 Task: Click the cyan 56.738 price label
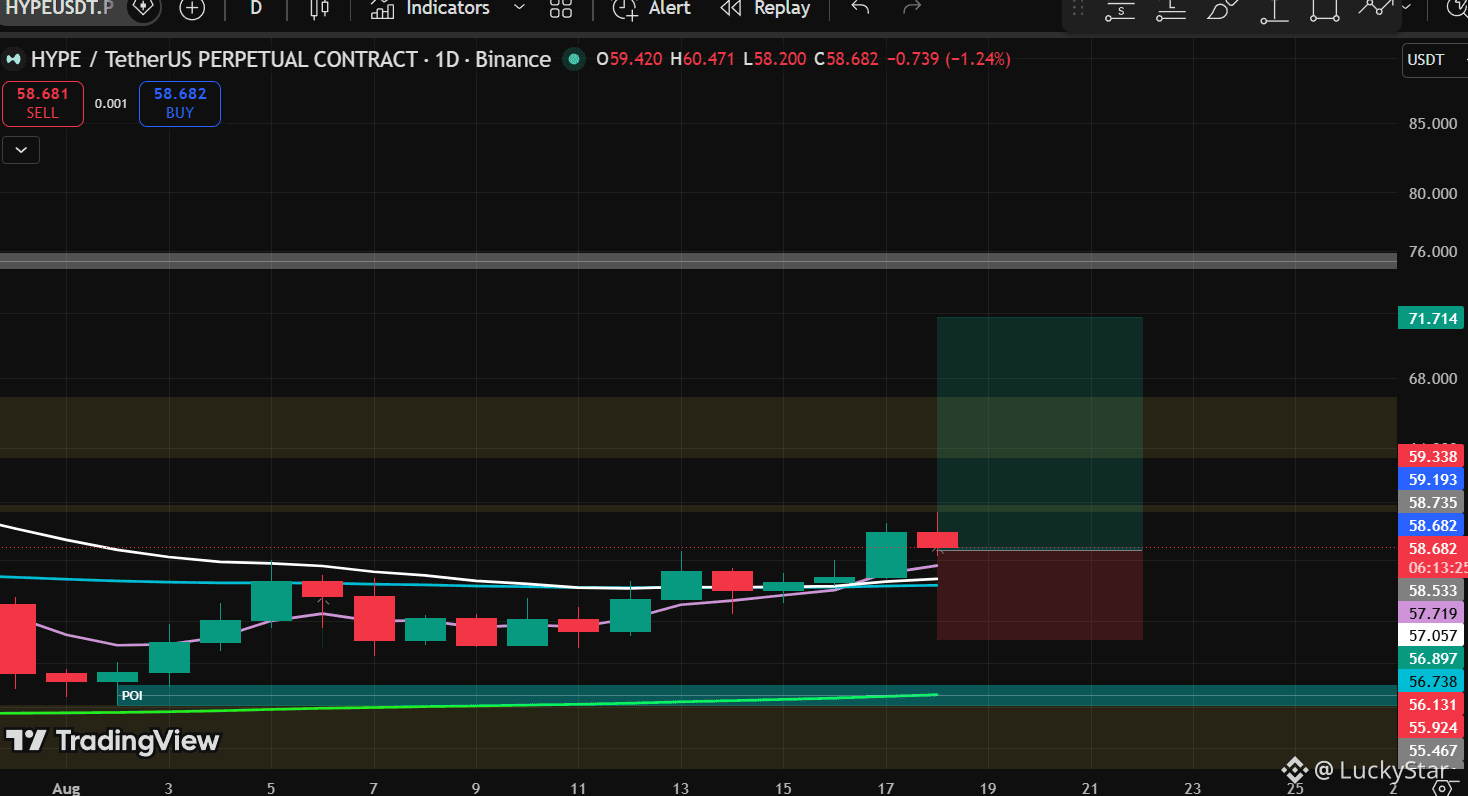point(1431,681)
